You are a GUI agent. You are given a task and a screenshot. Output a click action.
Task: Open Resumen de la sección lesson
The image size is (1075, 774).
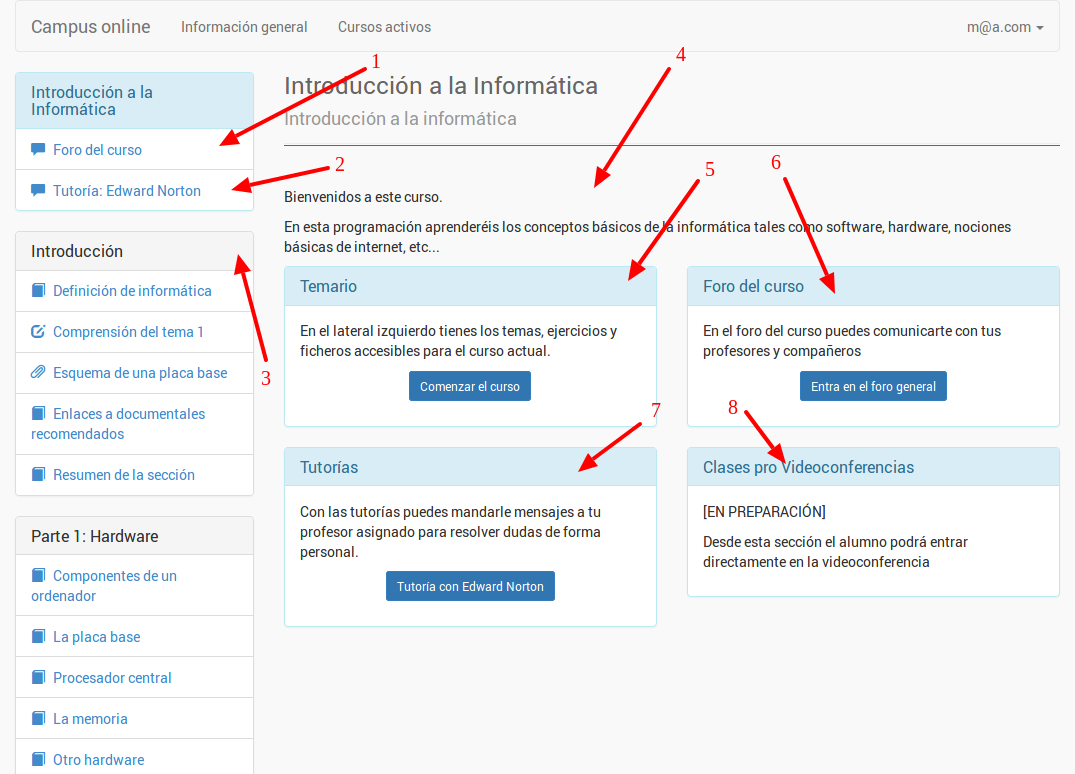(134, 474)
